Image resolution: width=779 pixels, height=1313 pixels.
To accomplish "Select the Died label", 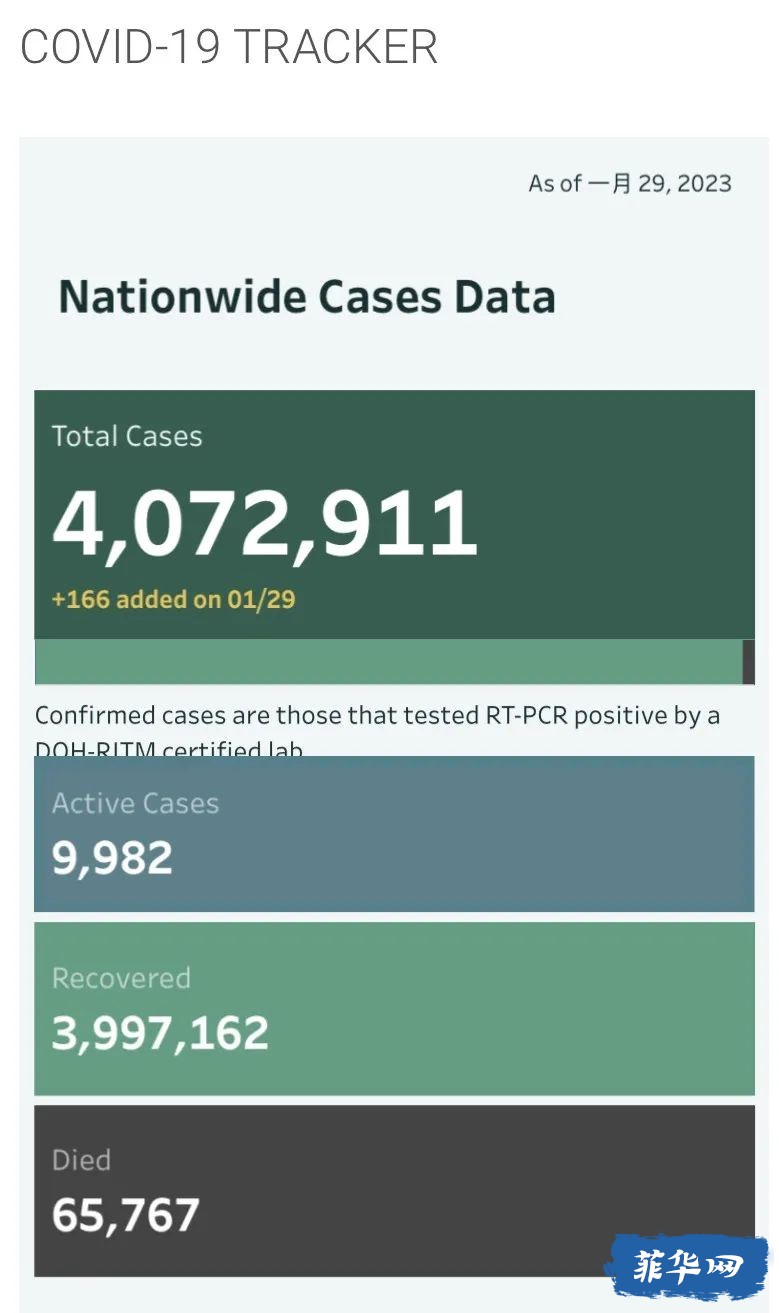I will click(81, 1160).
